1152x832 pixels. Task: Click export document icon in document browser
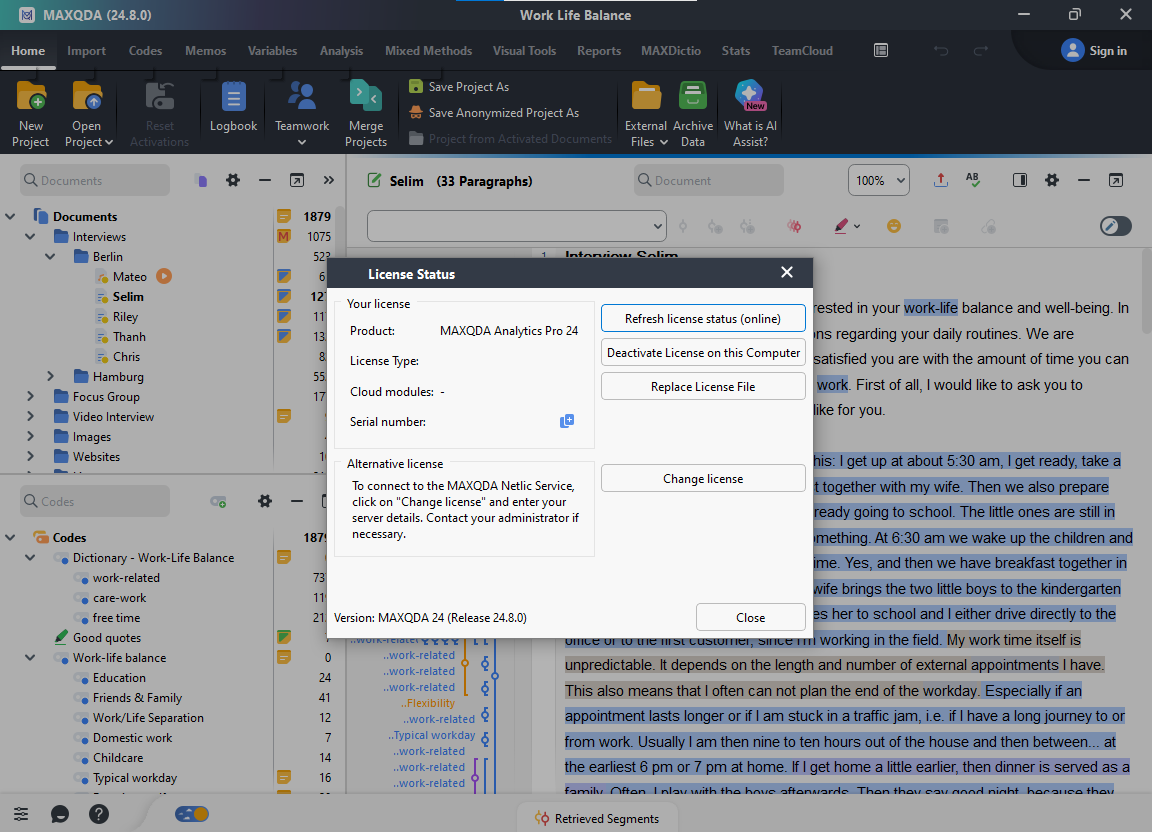tap(940, 180)
